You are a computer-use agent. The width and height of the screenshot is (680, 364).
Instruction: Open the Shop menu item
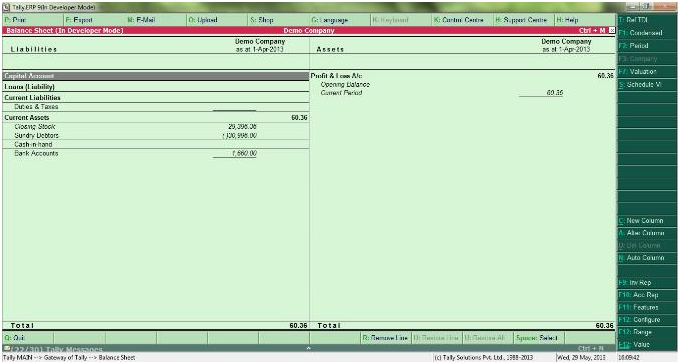click(279, 20)
